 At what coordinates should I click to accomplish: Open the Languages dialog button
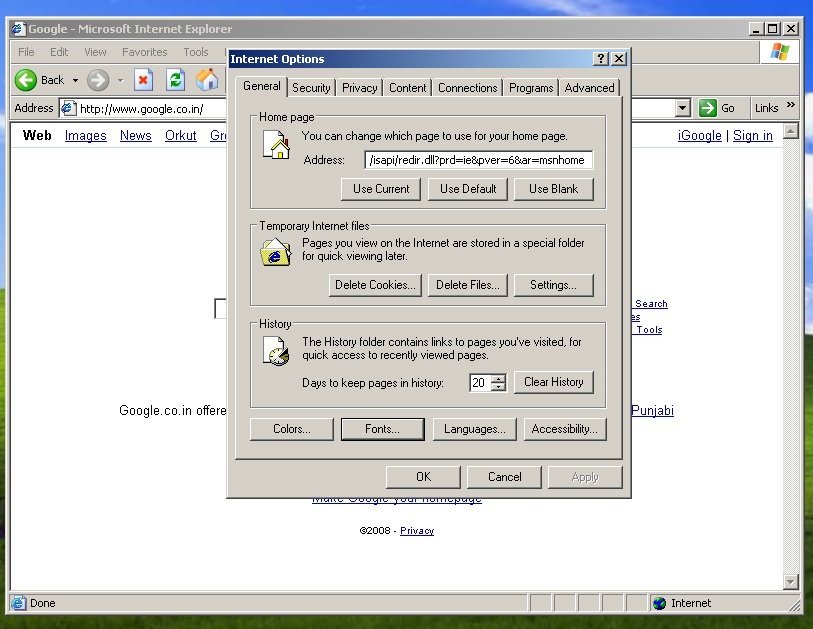click(474, 429)
